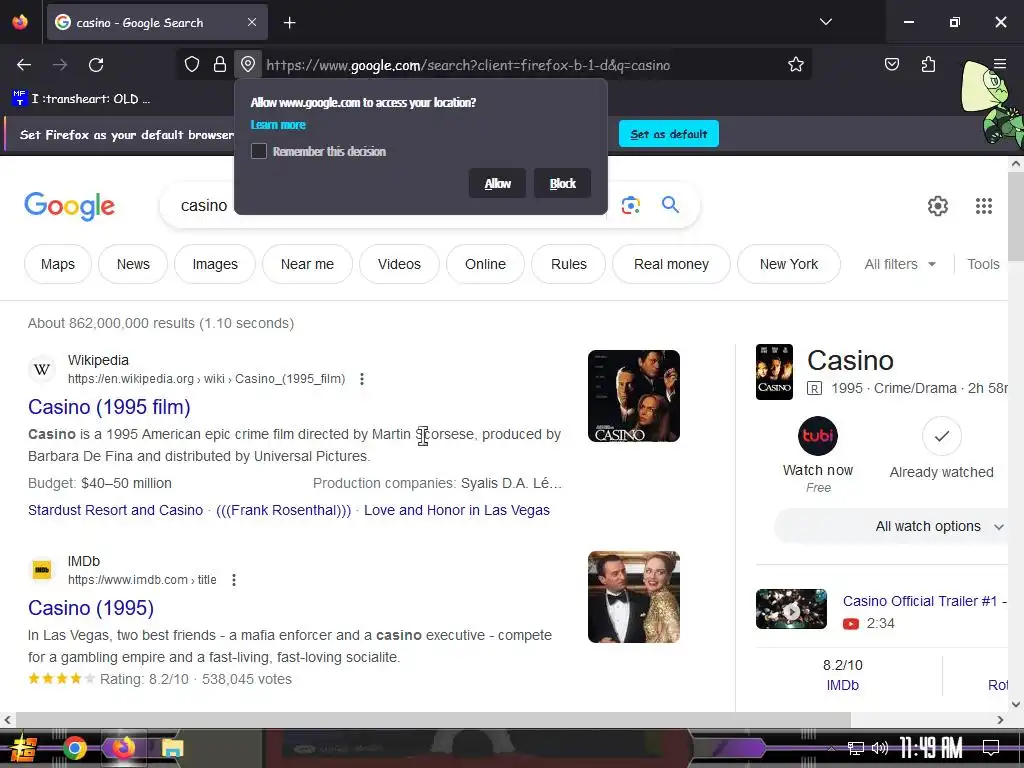Mark movie as Already watched
Viewport: 1024px width, 768px height.
941,436
